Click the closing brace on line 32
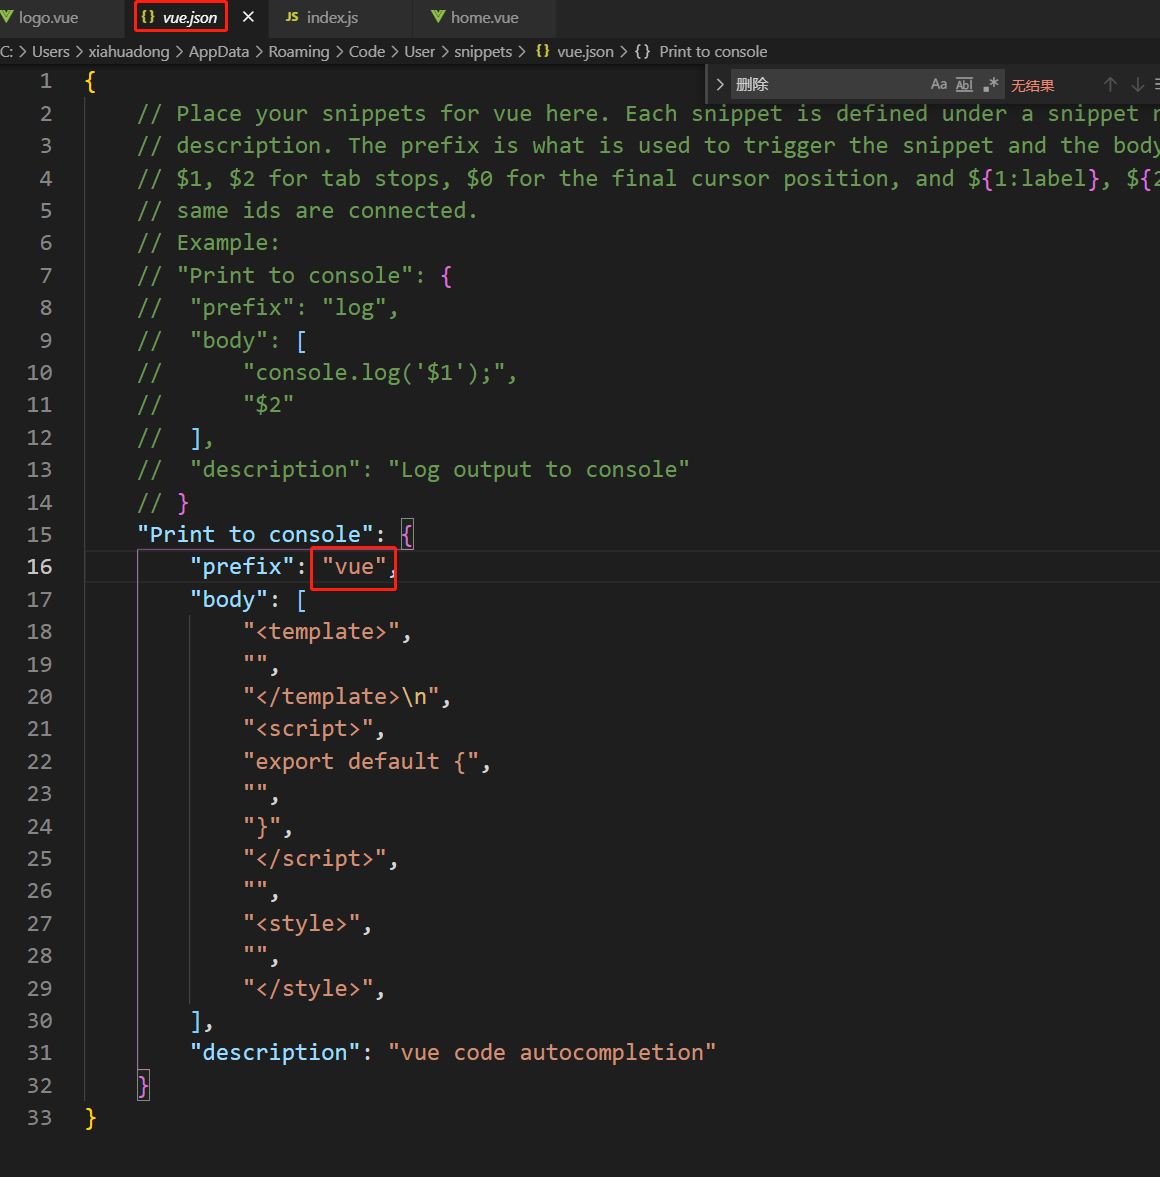1160x1177 pixels. [143, 1085]
